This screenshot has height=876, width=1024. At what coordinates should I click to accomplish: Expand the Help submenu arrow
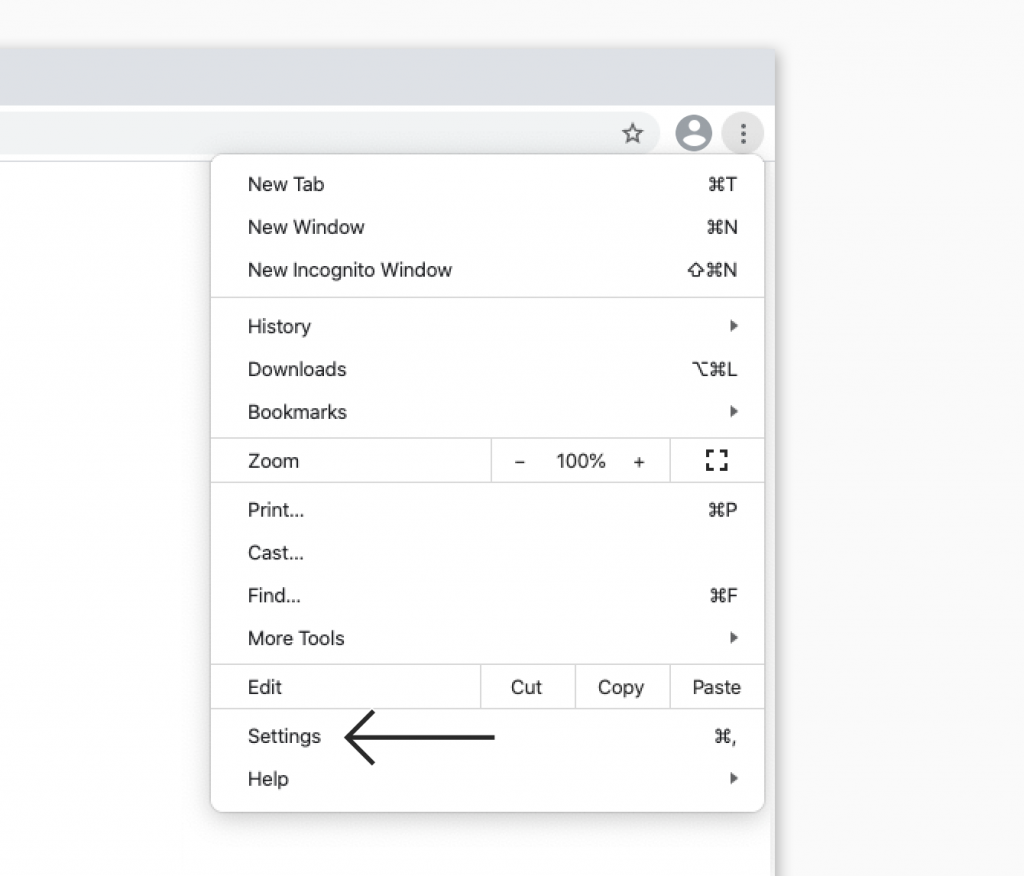[734, 778]
